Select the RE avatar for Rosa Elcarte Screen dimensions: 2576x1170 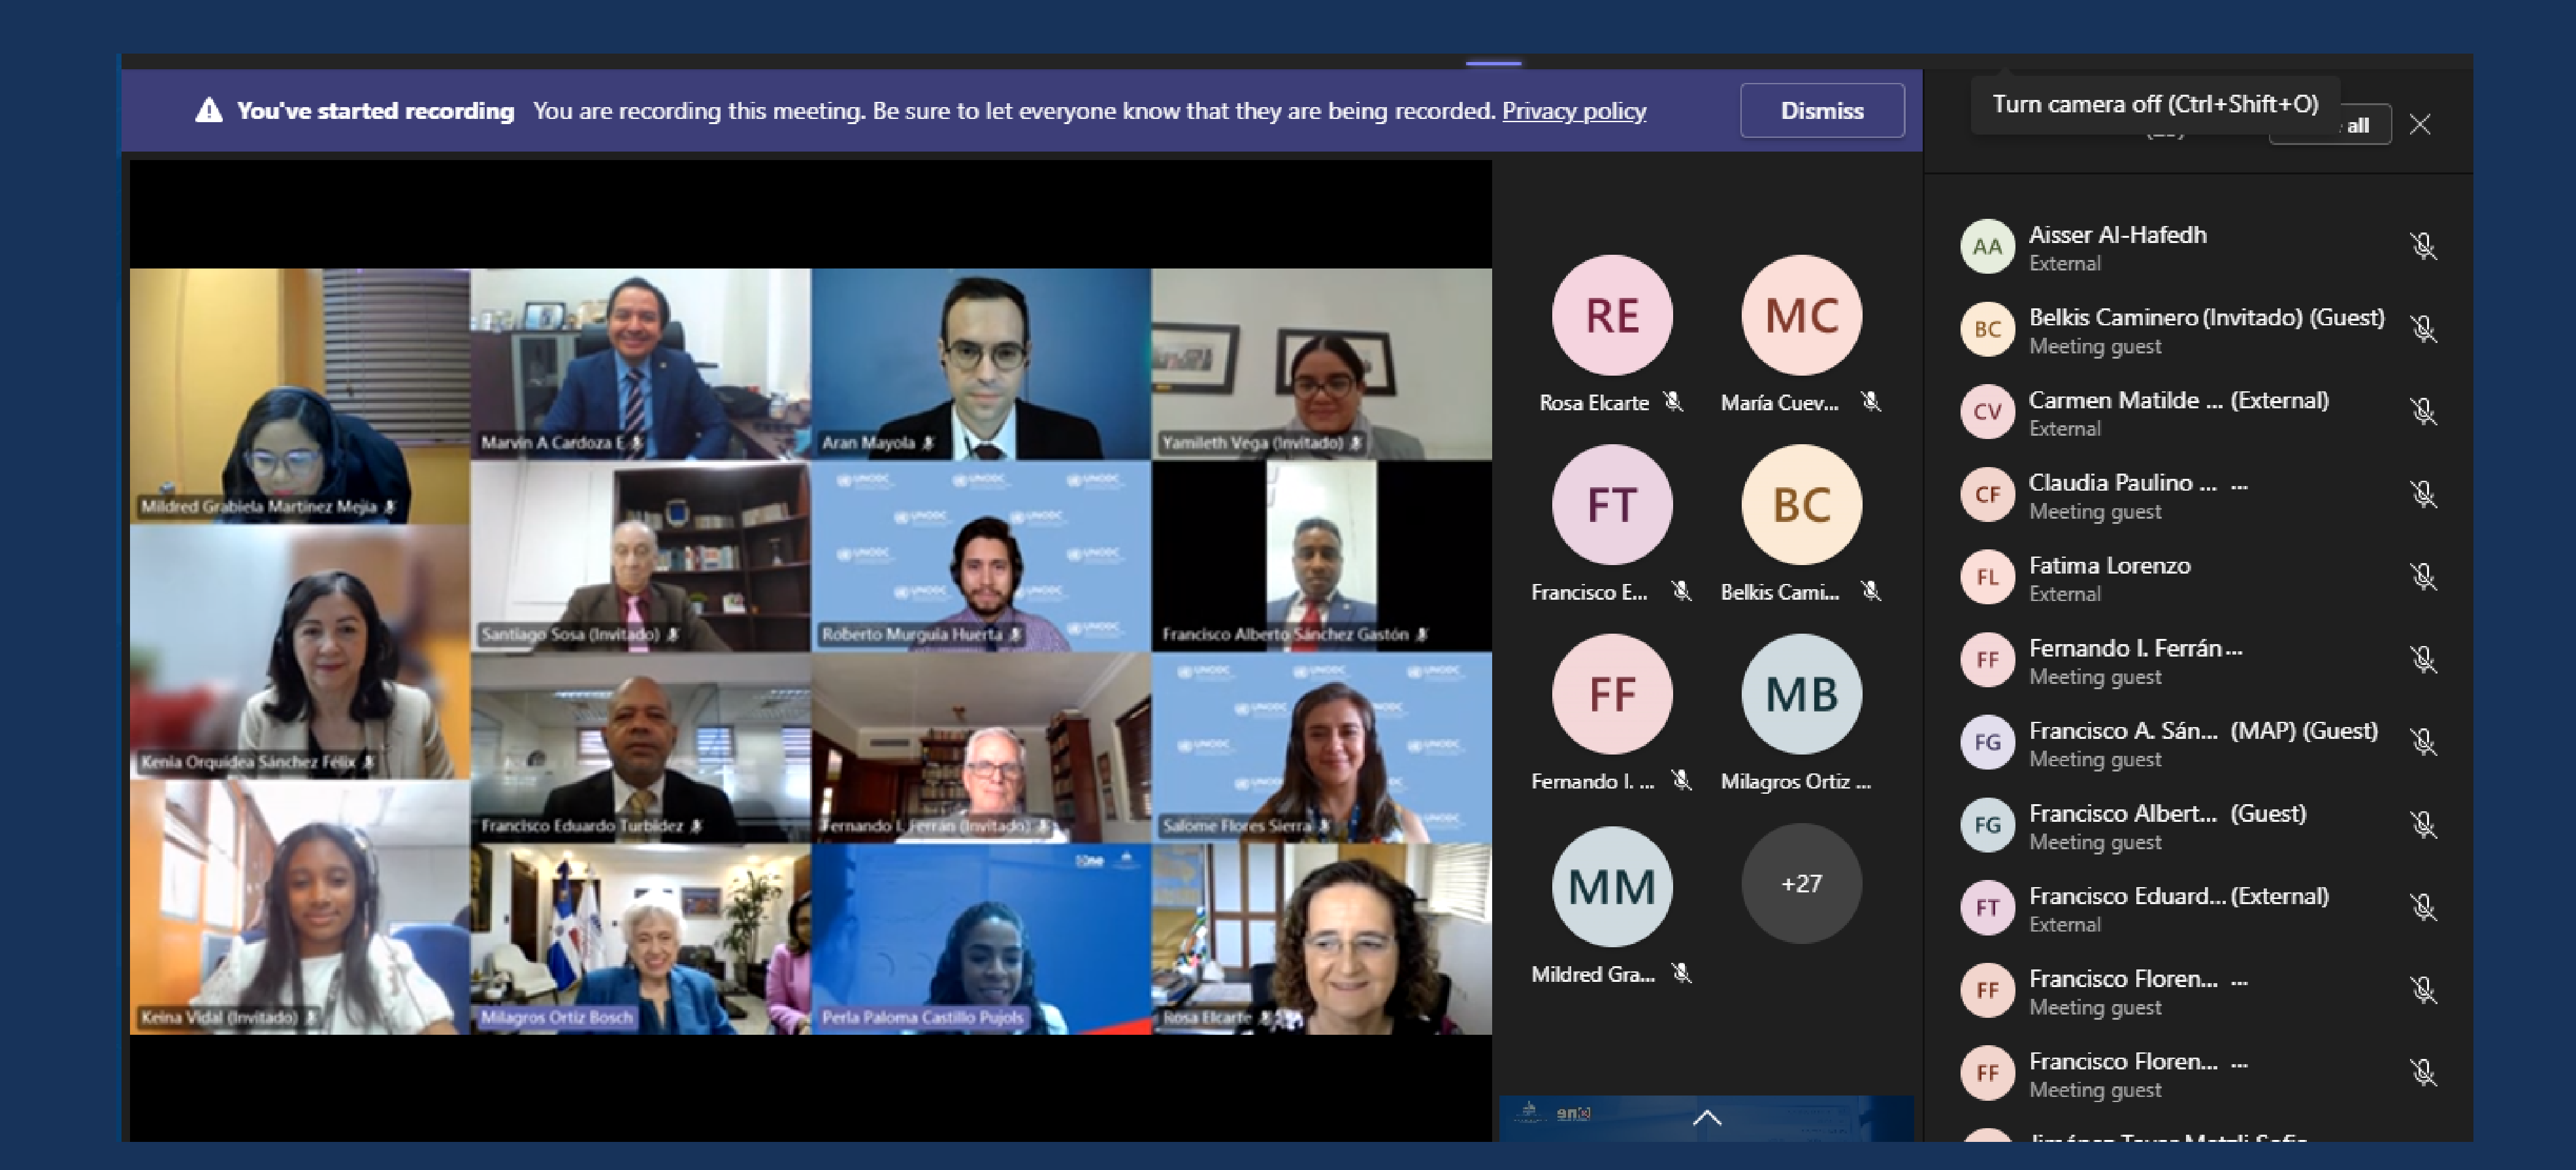(1611, 316)
